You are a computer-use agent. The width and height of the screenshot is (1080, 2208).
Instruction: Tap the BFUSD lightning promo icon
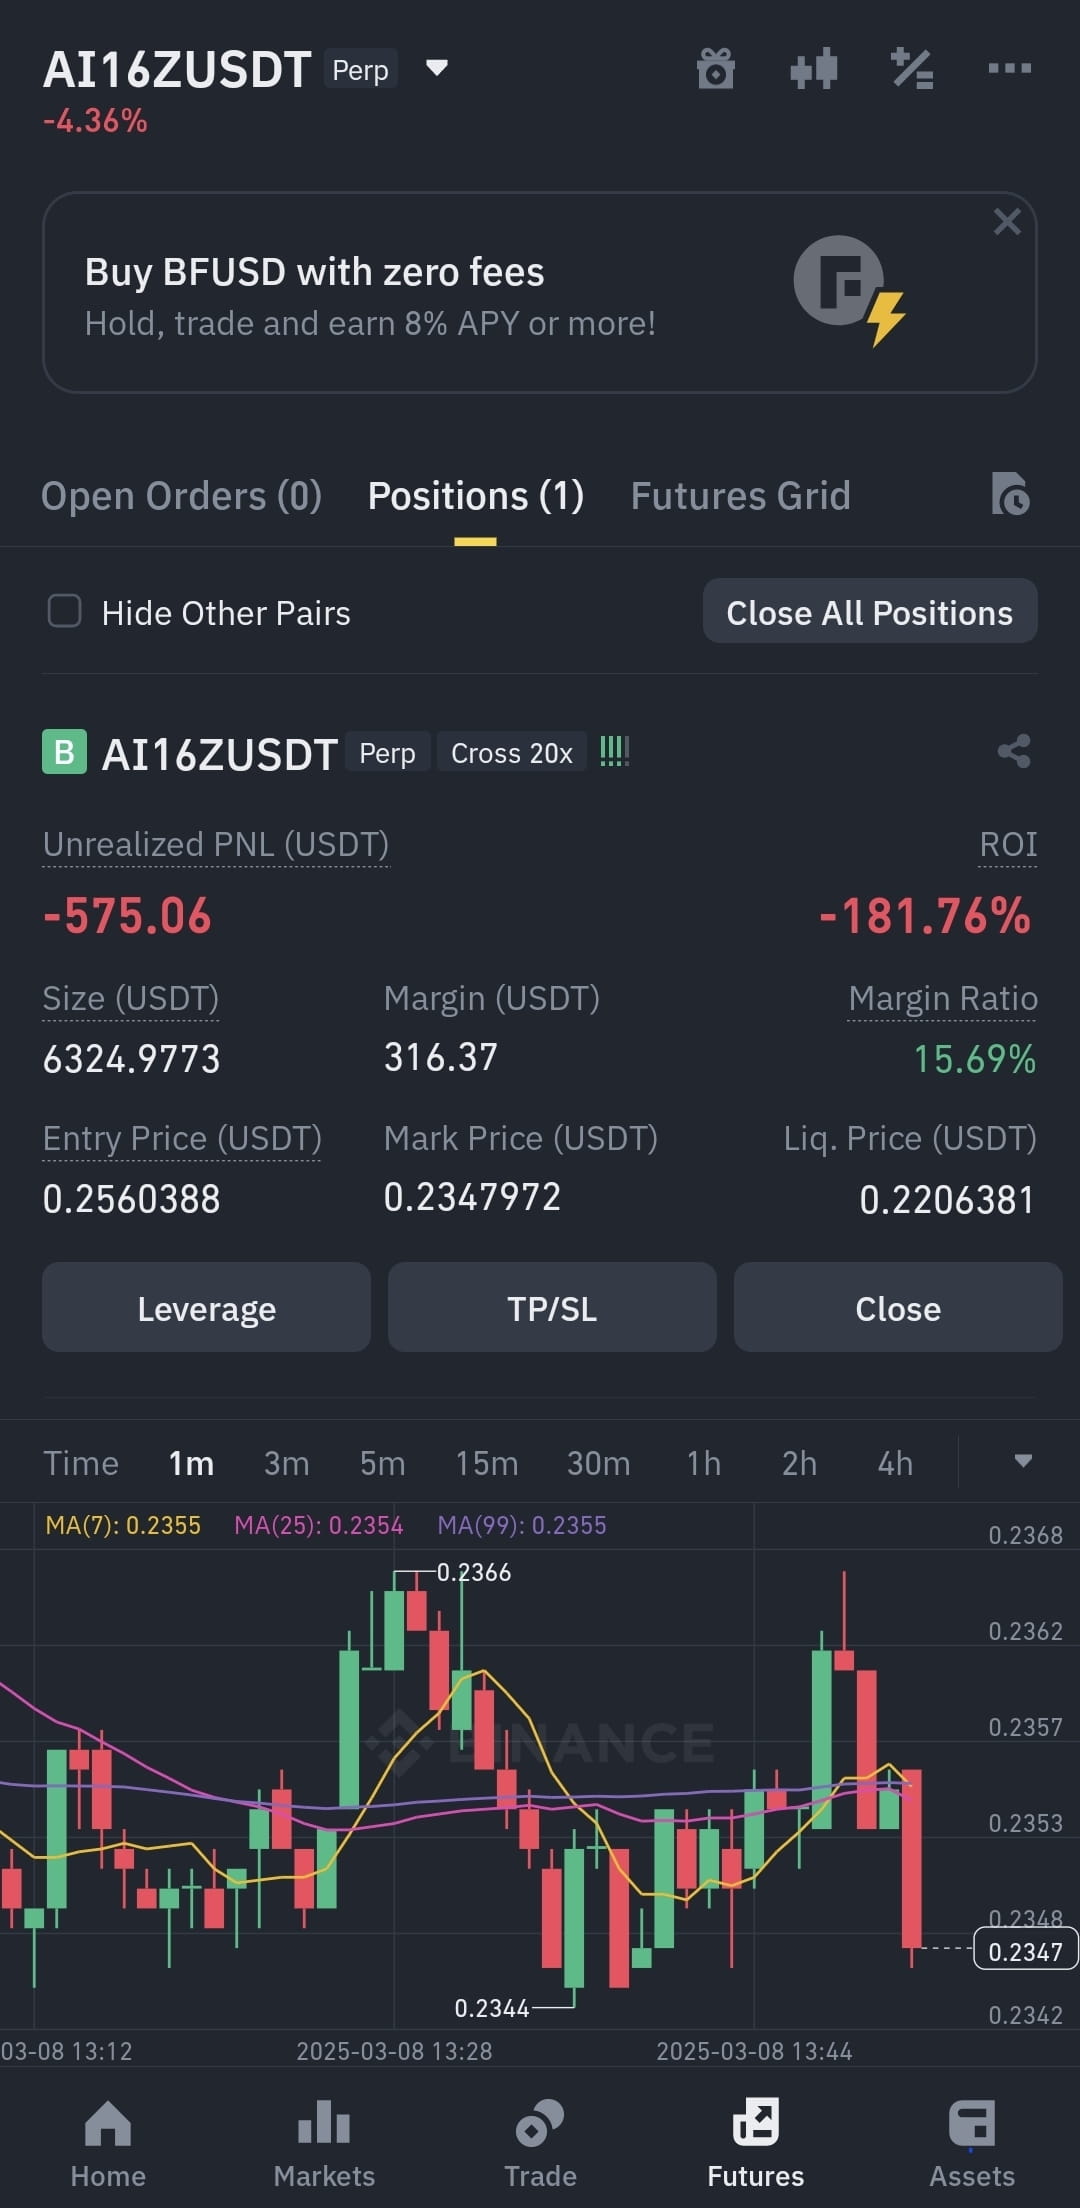point(850,290)
